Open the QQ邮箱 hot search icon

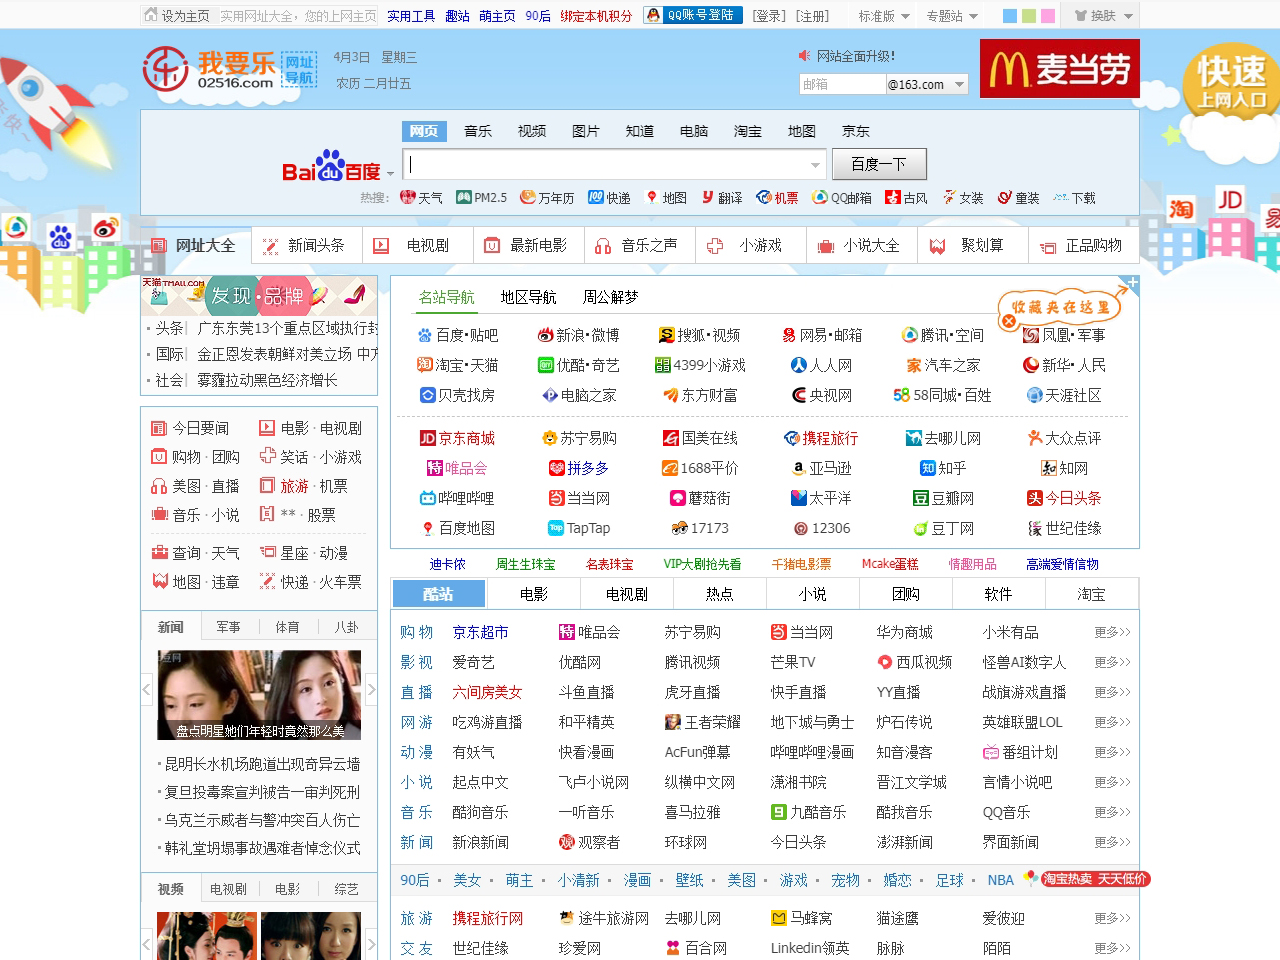[841, 197]
